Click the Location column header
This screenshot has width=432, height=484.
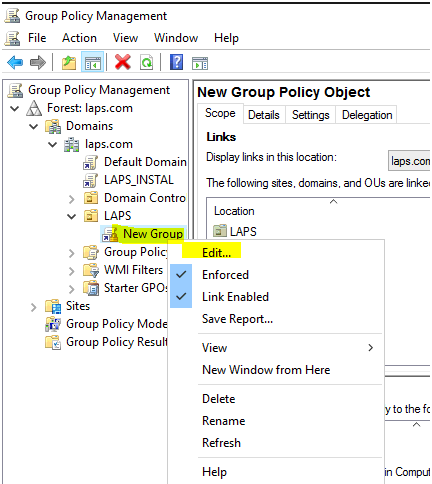234,211
